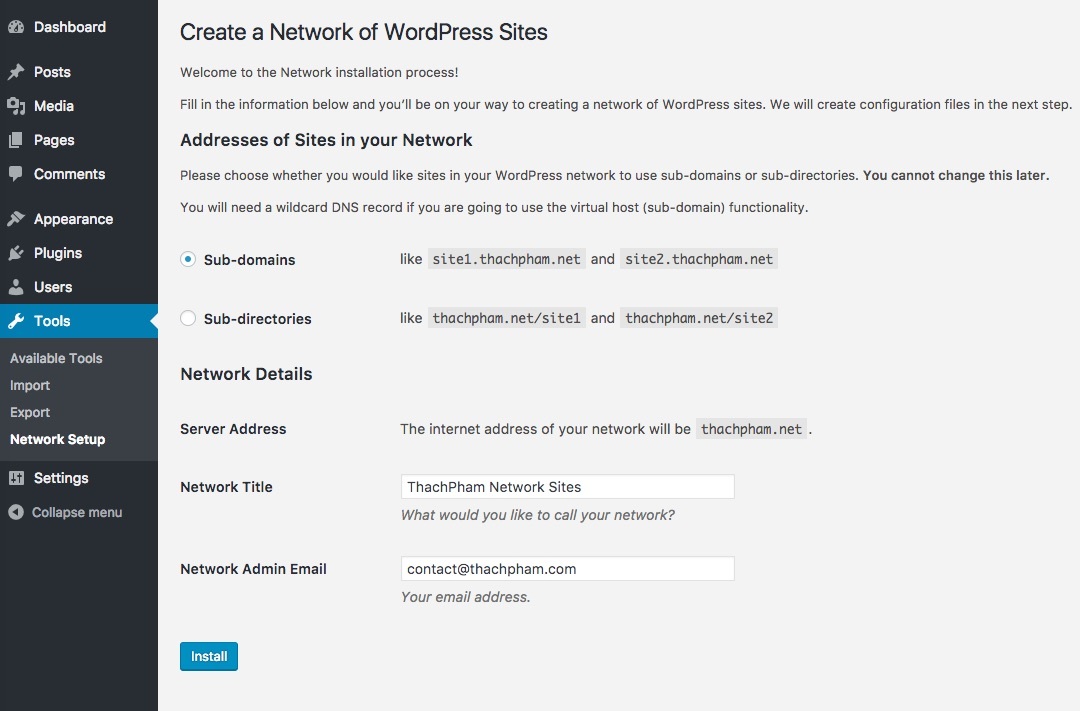Viewport: 1080px width, 711px height.
Task: Click the 'You cannot change this later.' warning
Action: (x=956, y=176)
